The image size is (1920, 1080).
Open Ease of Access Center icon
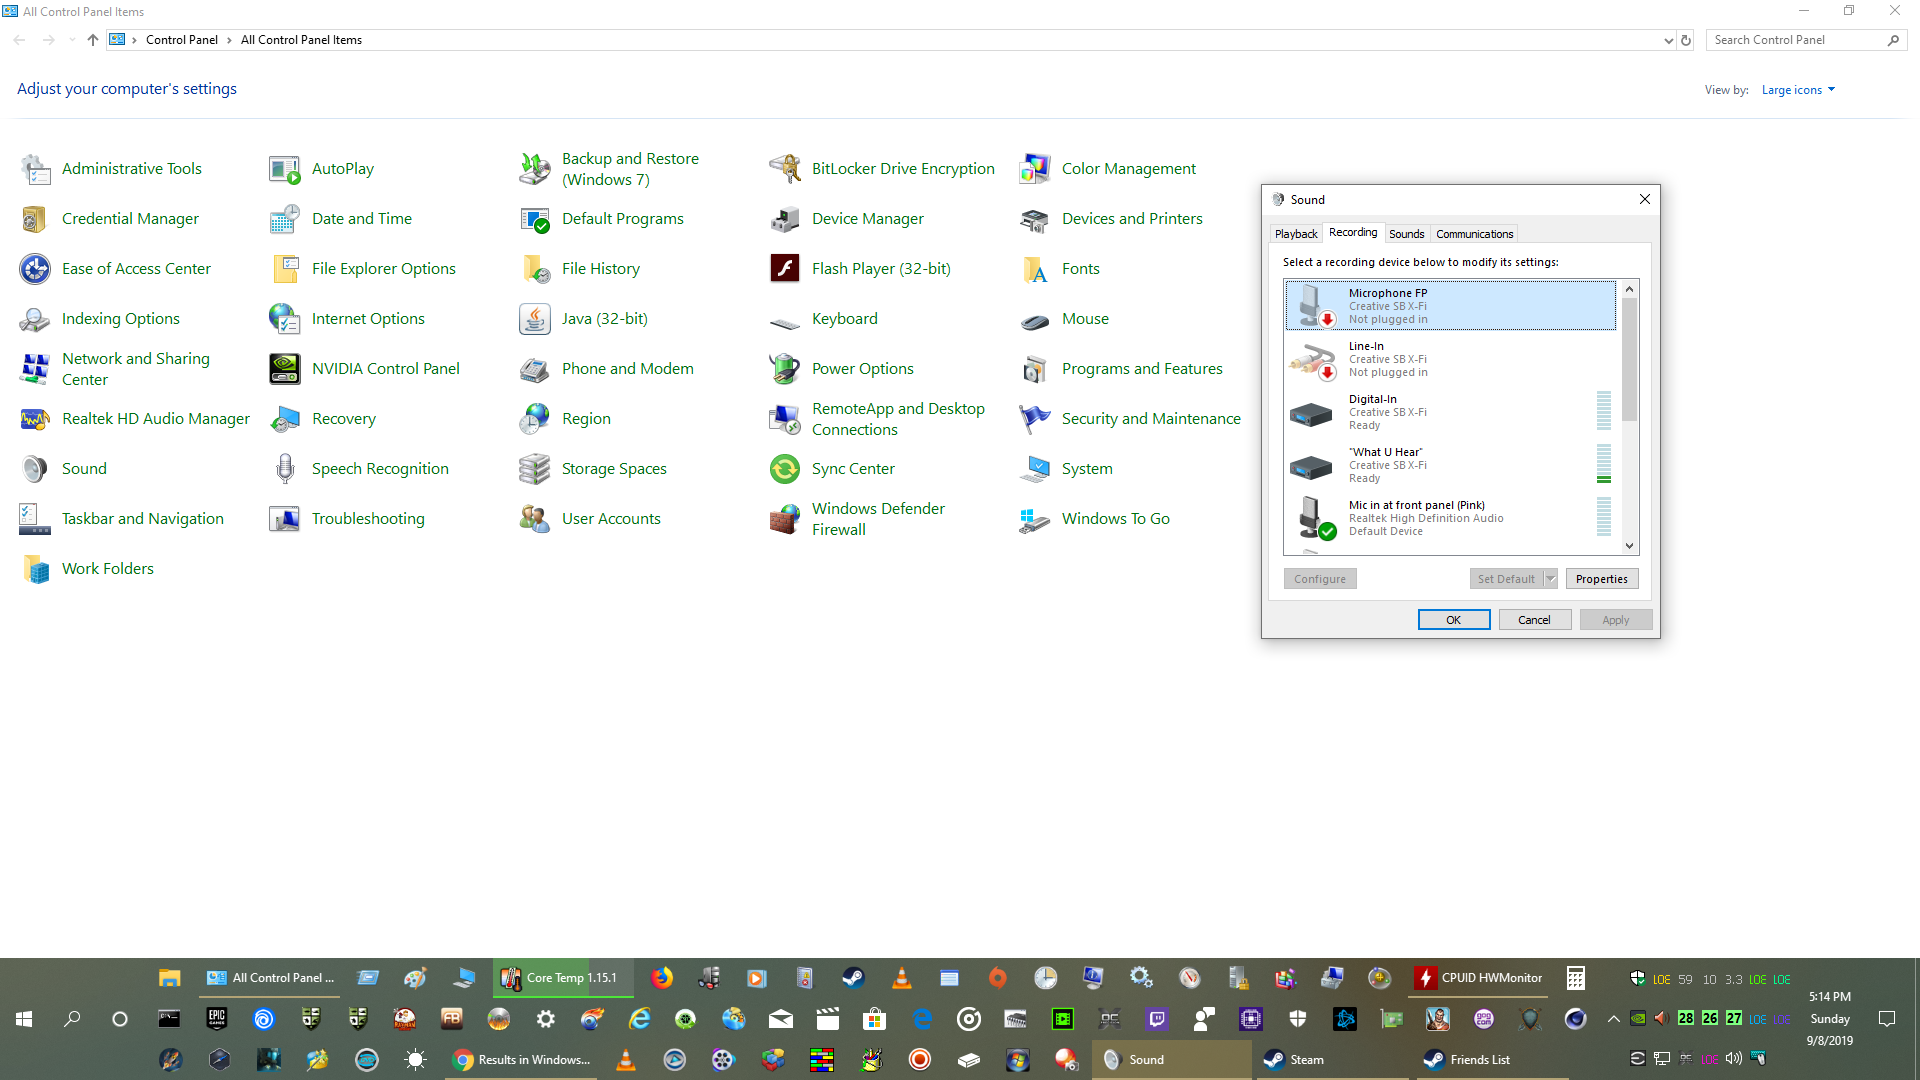tap(35, 269)
